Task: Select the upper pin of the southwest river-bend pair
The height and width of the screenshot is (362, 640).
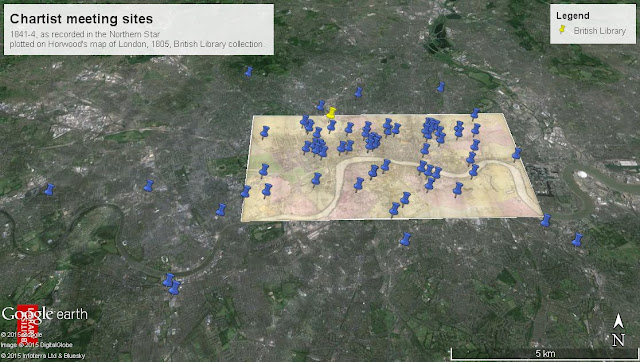Action: tap(168, 280)
